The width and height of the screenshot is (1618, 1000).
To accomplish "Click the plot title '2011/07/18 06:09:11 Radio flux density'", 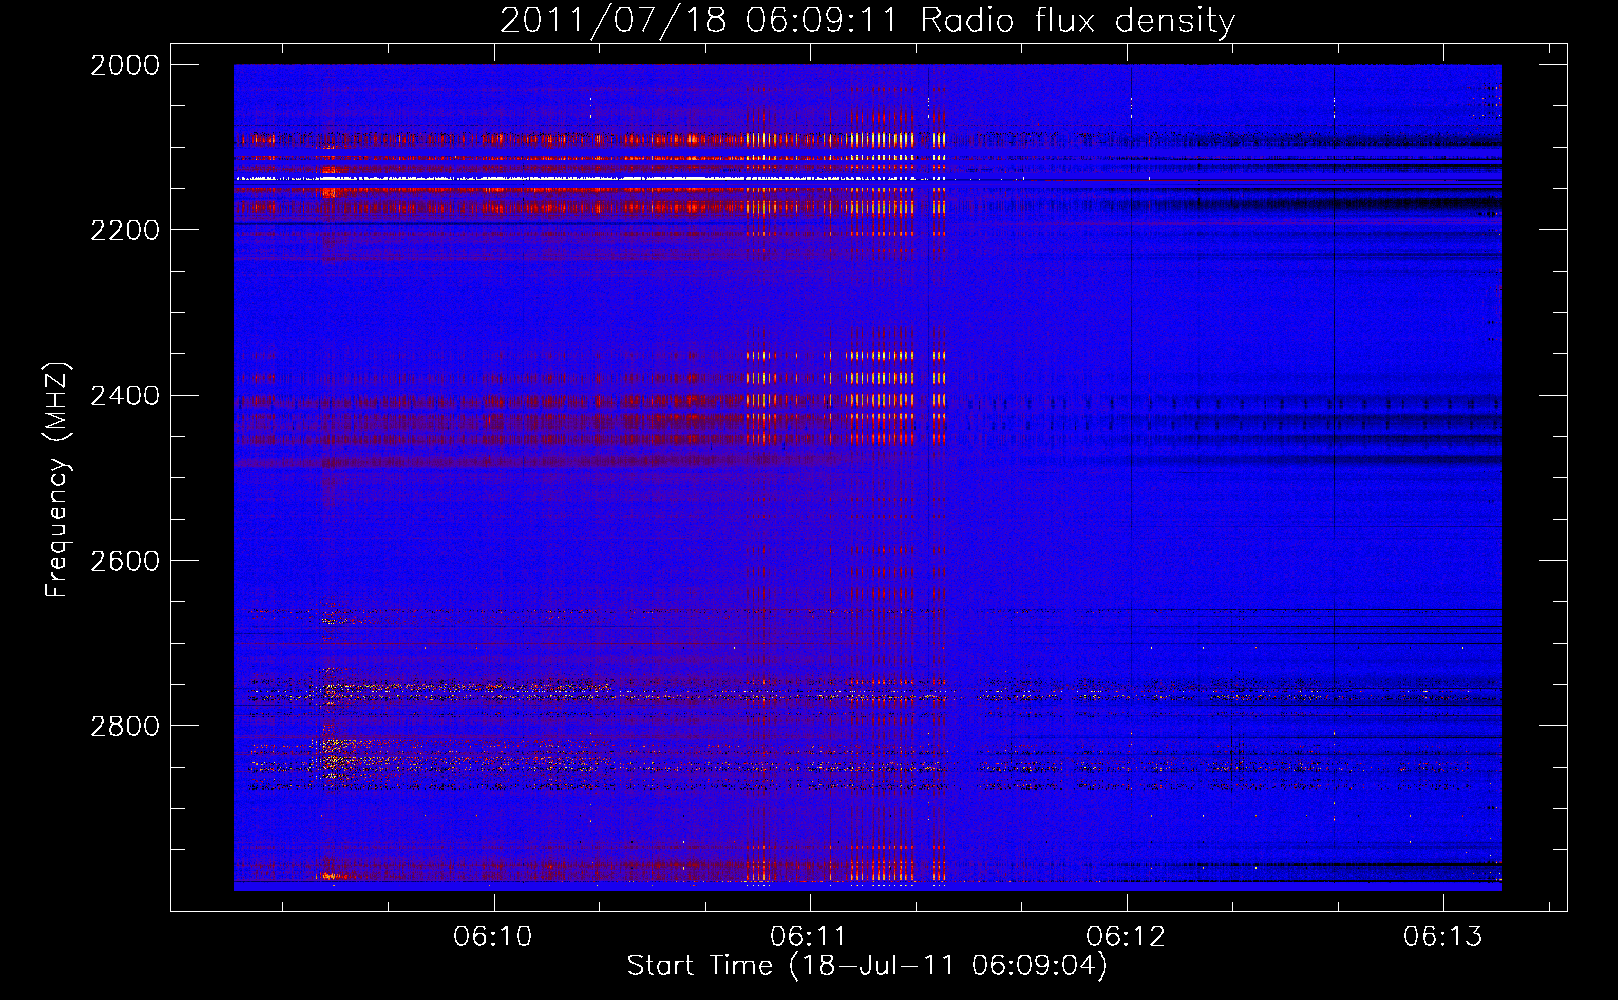I will 868,20.
